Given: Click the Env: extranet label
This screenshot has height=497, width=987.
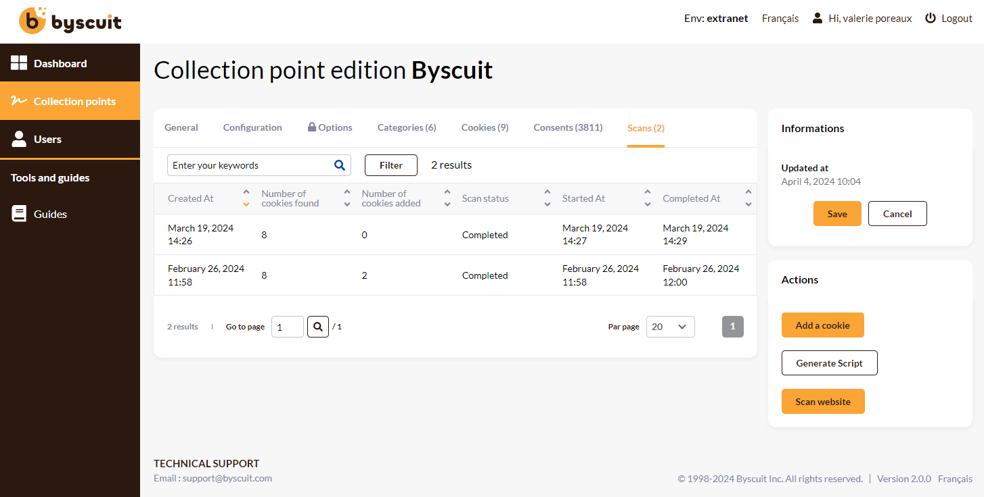Looking at the screenshot, I should click(716, 18).
